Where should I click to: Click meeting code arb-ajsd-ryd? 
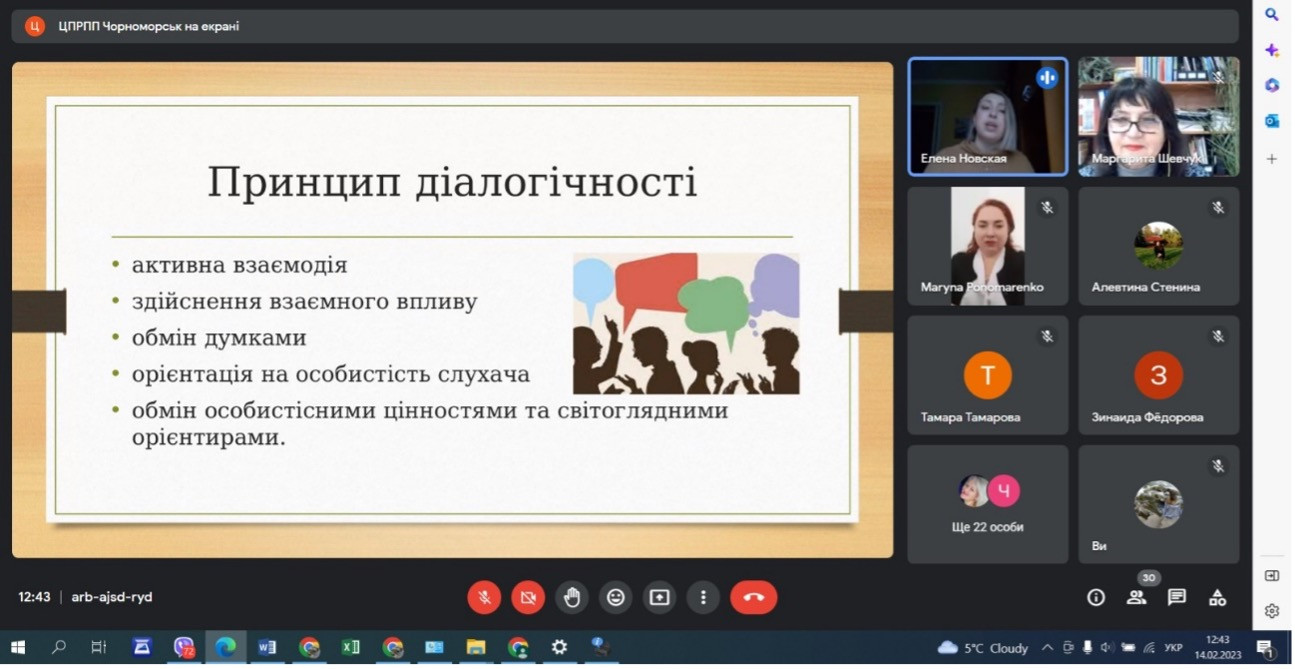112,597
